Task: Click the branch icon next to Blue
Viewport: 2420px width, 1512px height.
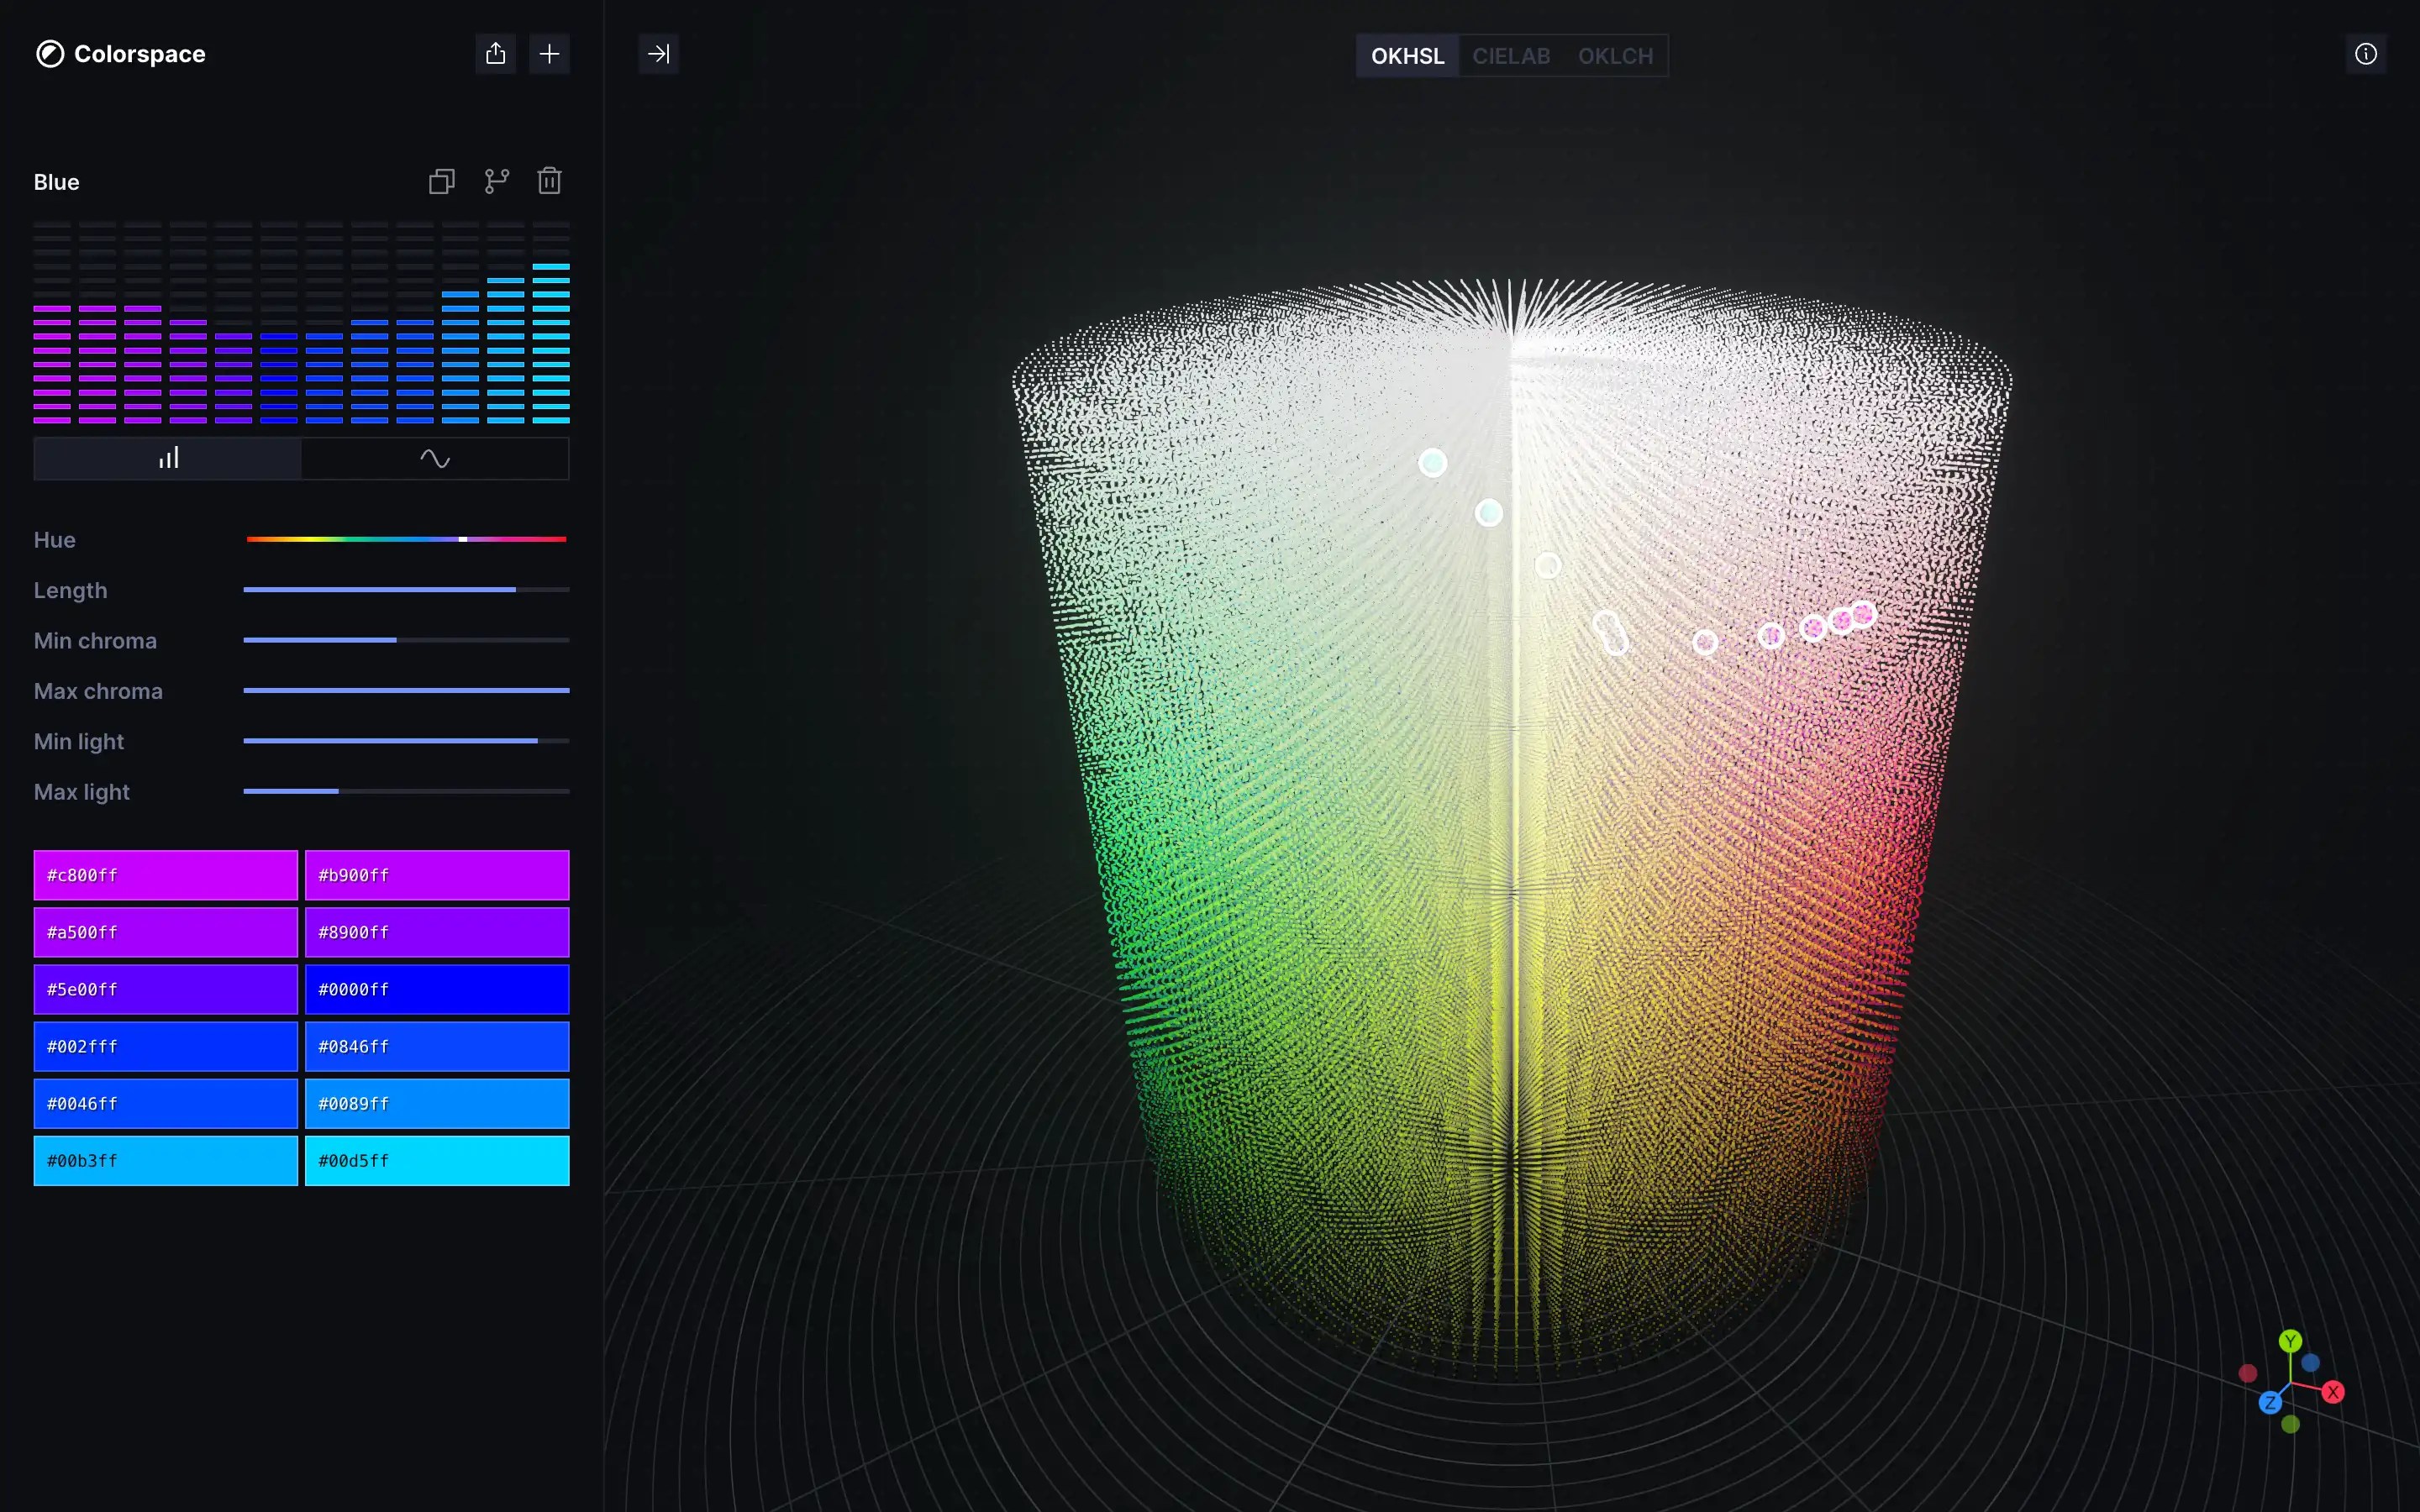Action: pos(496,181)
